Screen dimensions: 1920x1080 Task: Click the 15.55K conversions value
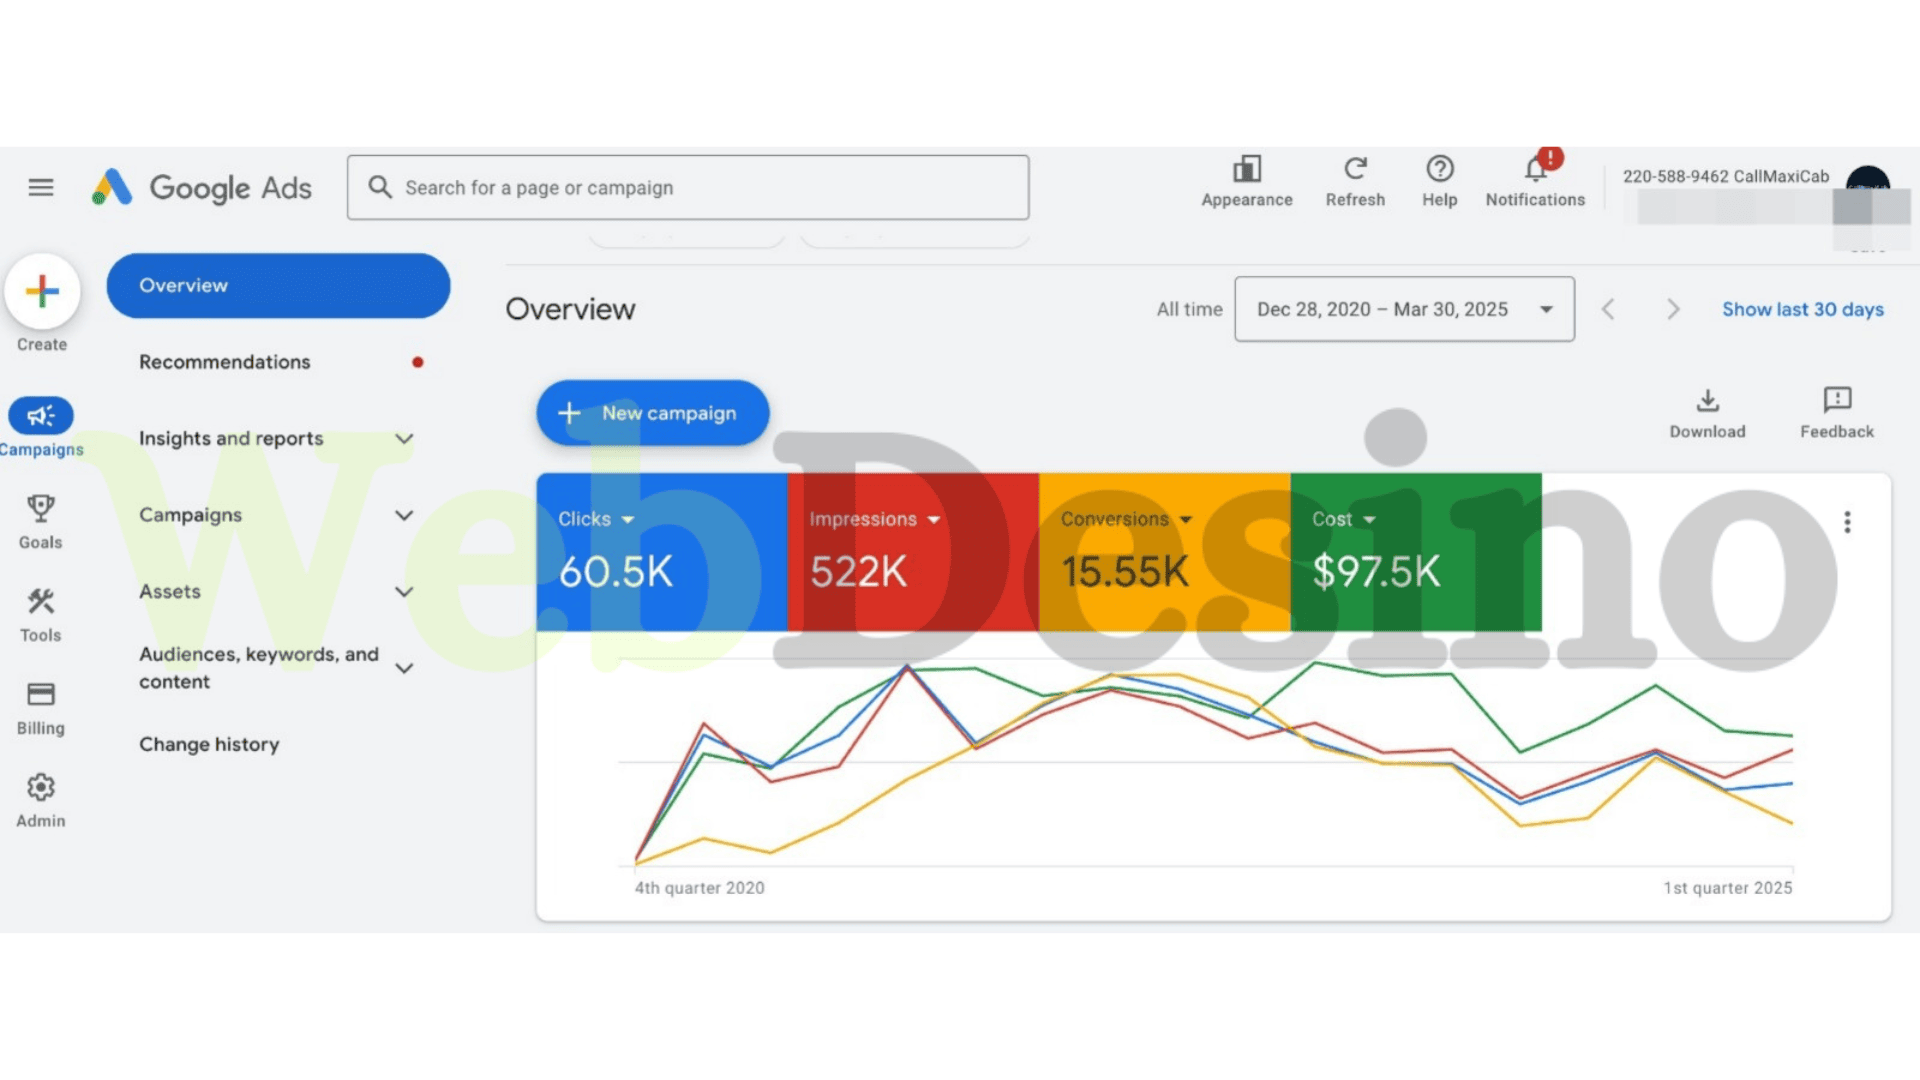(1125, 572)
